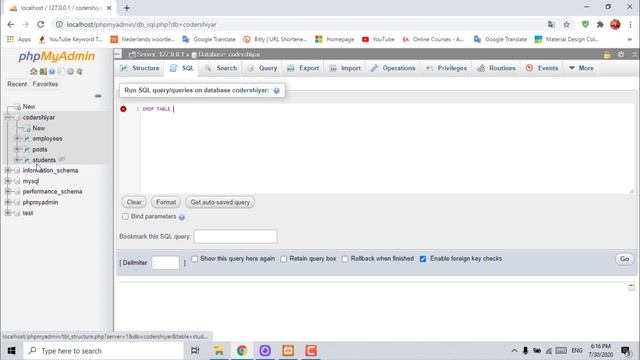Click the reload navigation panel icon
Screen dimensions: 640x360
(80, 71)
